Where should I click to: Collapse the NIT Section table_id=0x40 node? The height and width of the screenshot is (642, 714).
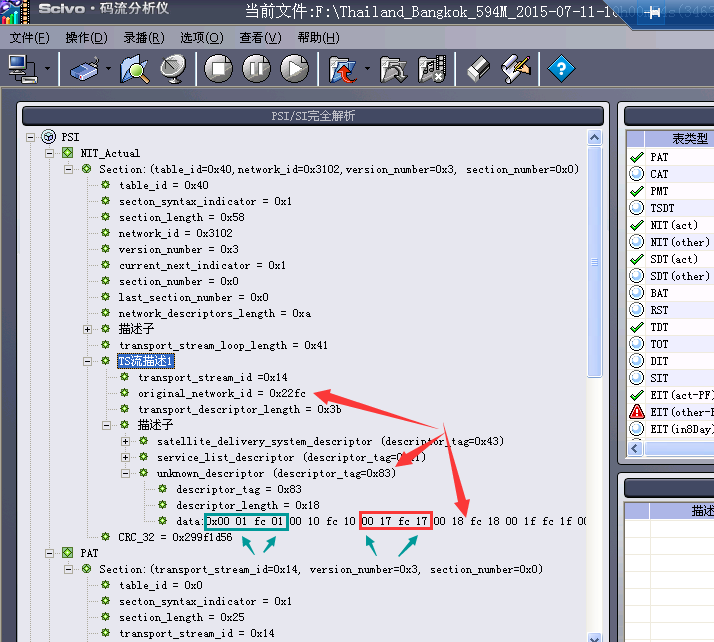pyautogui.click(x=68, y=169)
